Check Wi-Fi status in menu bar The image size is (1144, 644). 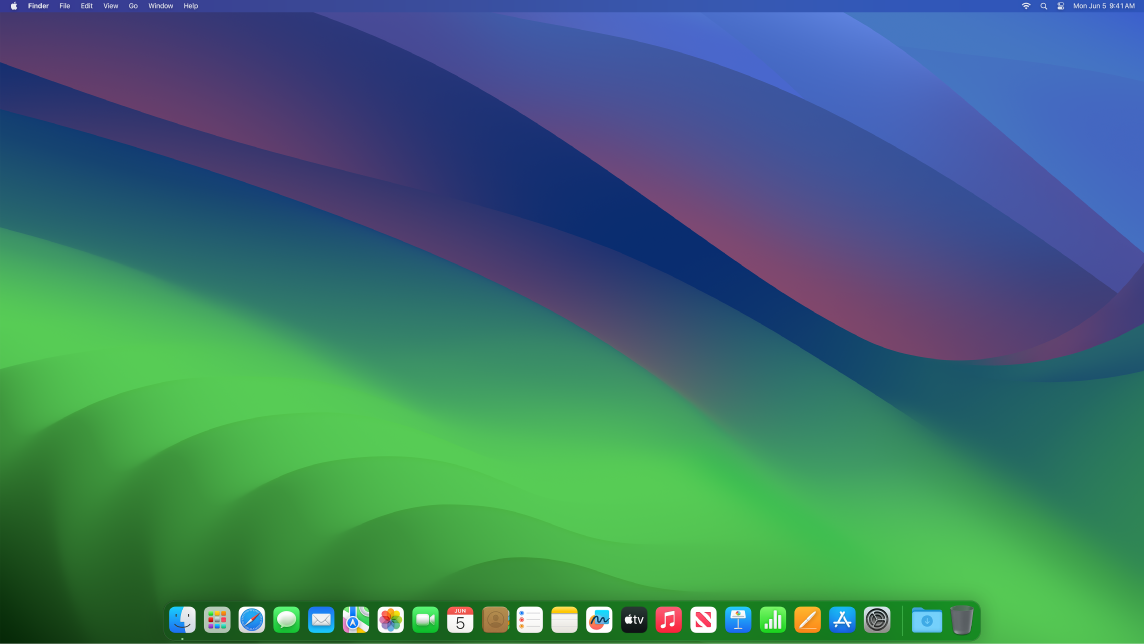(1025, 6)
